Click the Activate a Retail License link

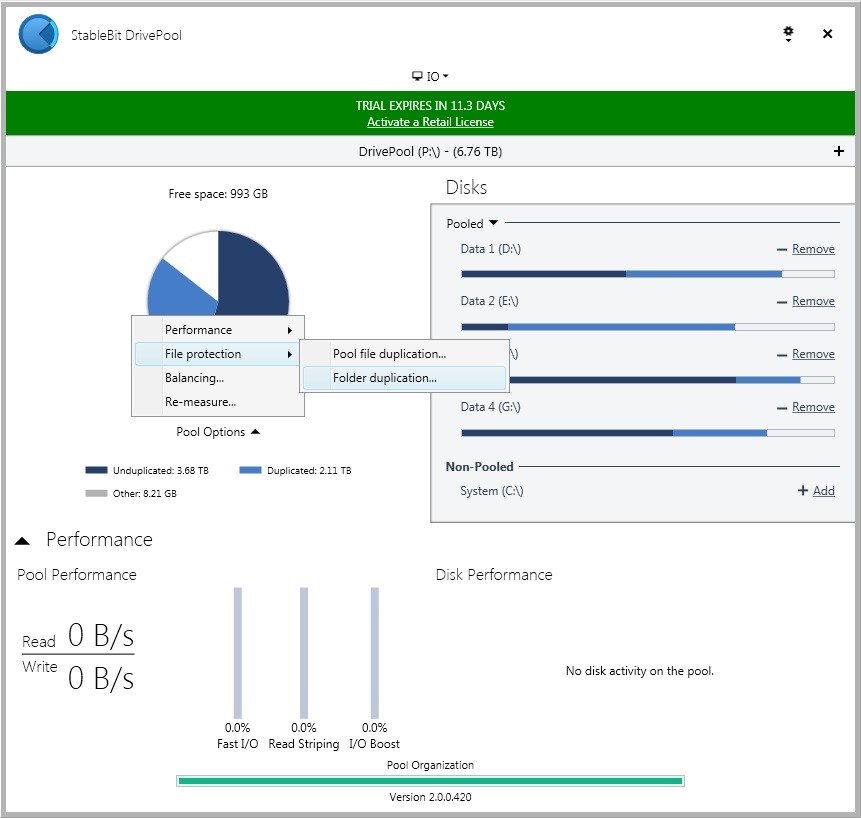(430, 122)
